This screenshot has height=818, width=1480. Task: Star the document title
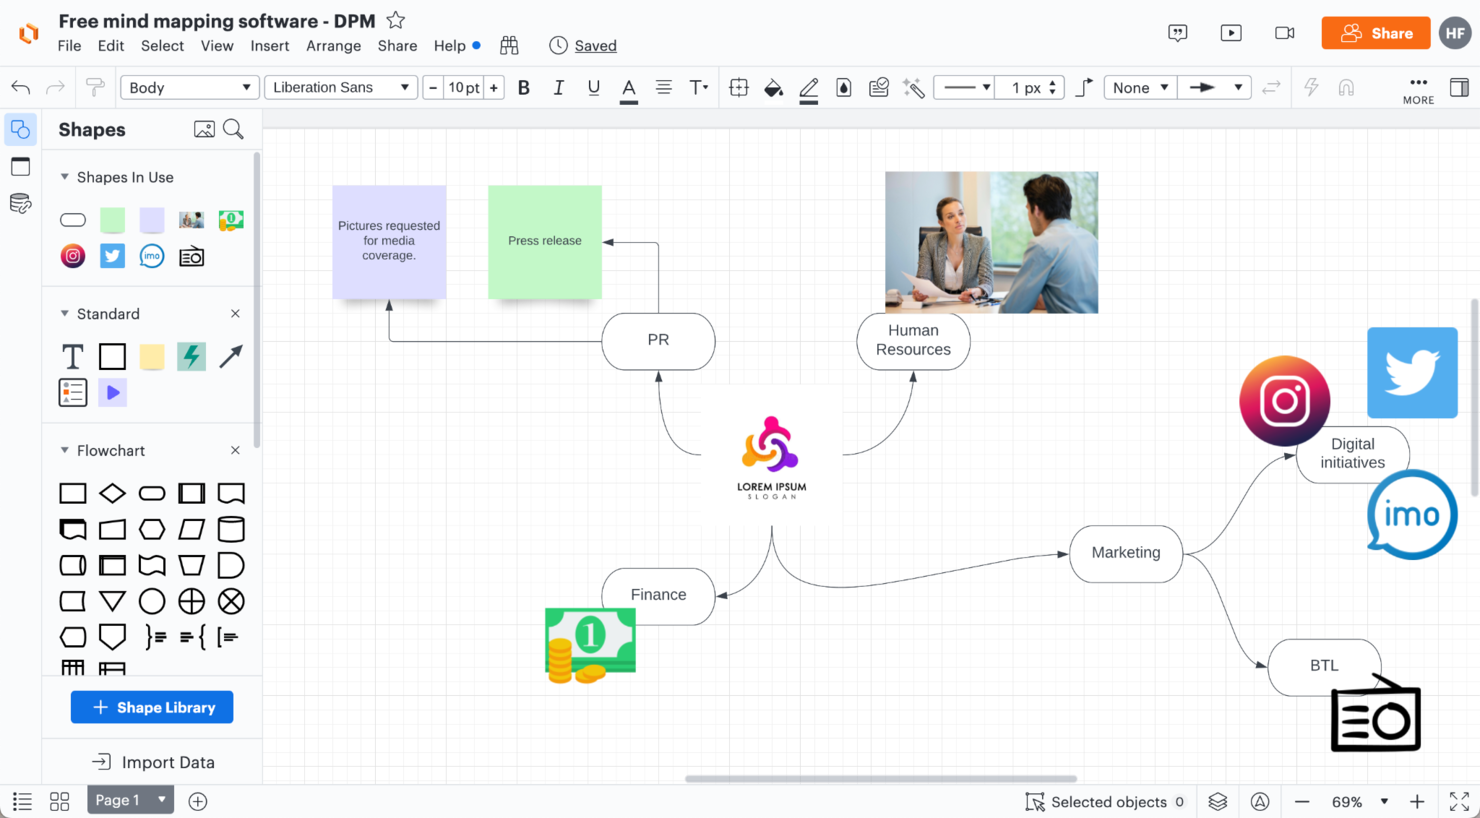(x=396, y=20)
